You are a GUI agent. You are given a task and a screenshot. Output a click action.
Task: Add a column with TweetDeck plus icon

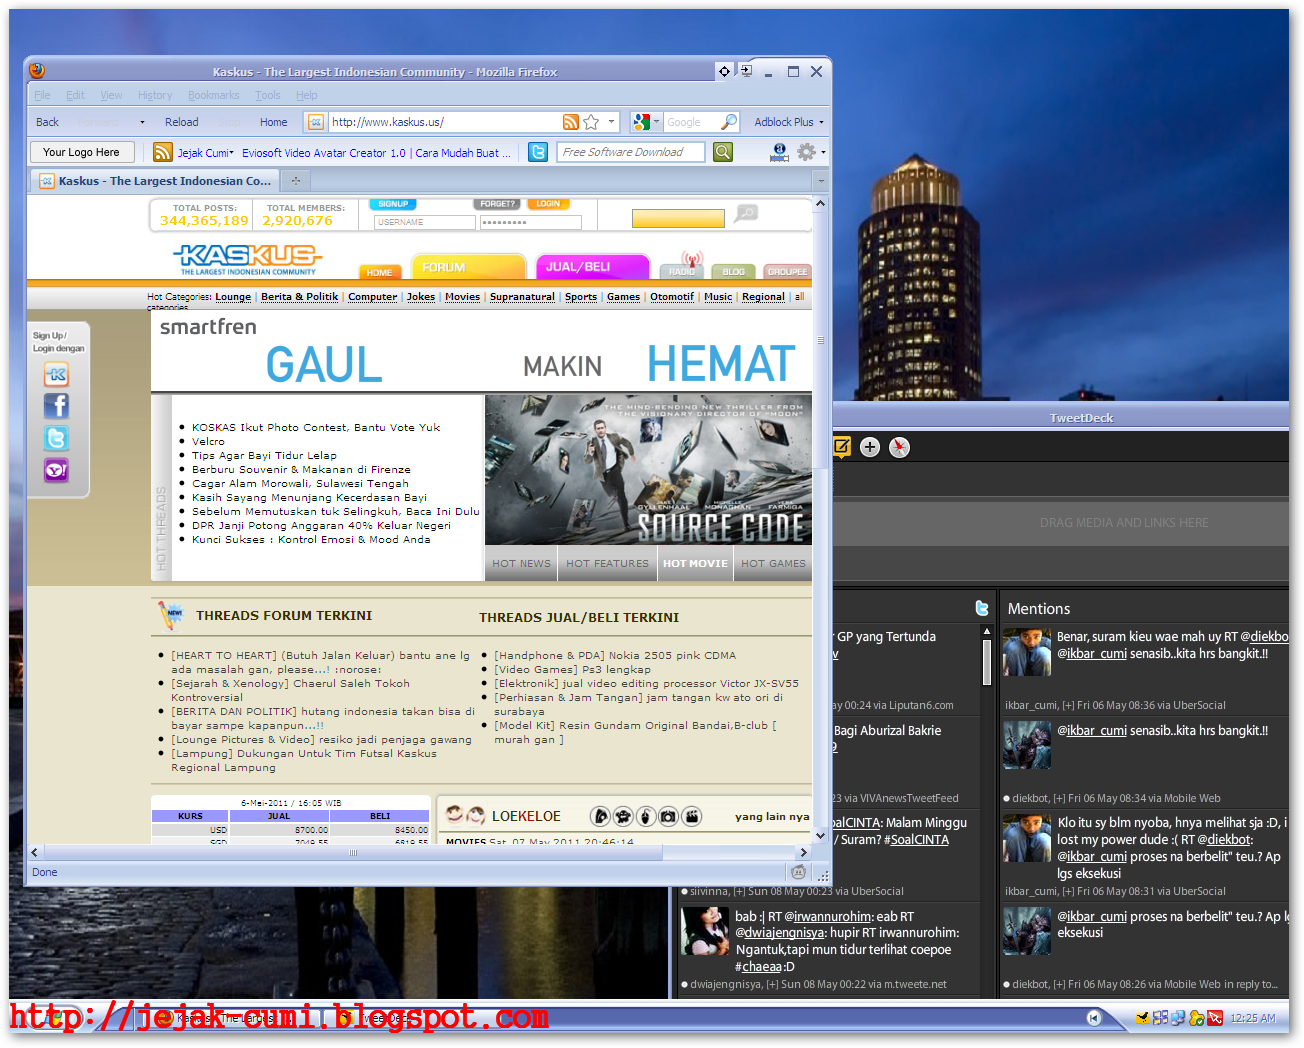tap(870, 447)
